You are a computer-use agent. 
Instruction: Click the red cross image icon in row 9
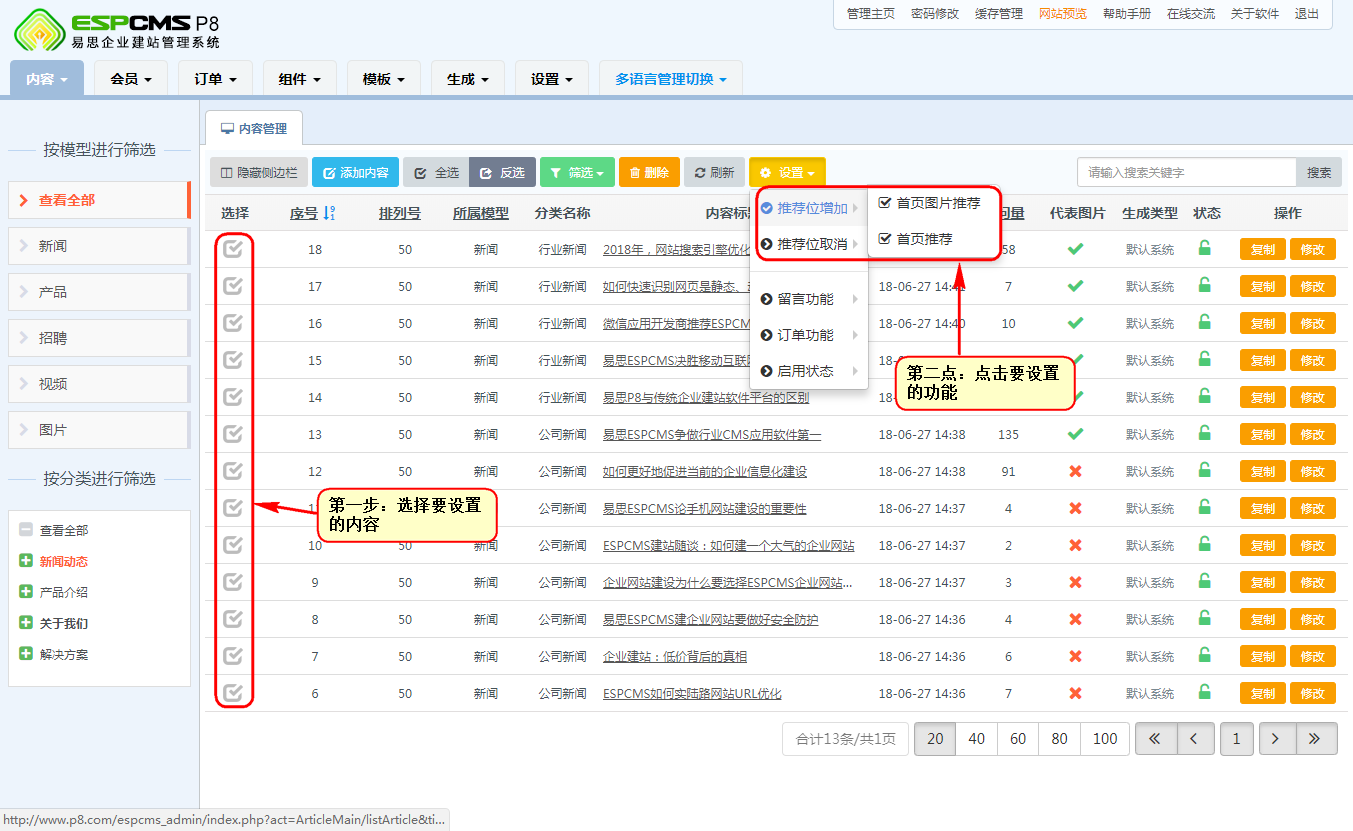click(1076, 582)
